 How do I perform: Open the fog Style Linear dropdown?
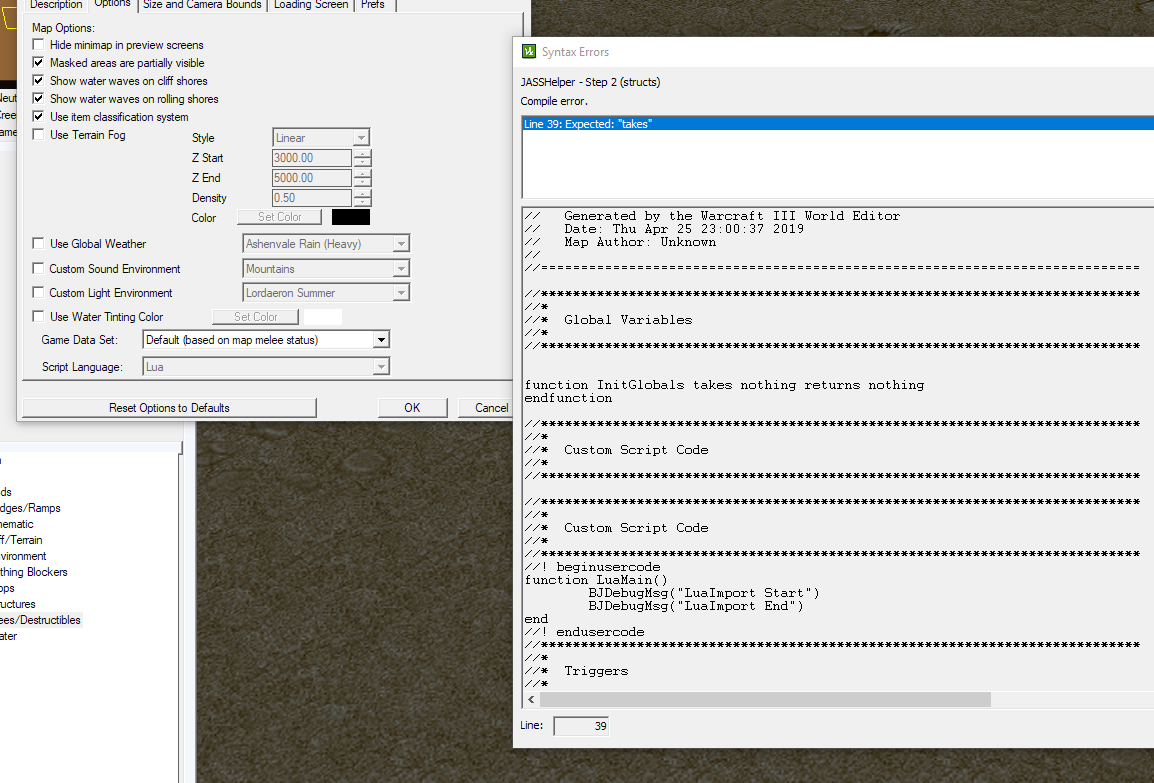click(x=321, y=138)
